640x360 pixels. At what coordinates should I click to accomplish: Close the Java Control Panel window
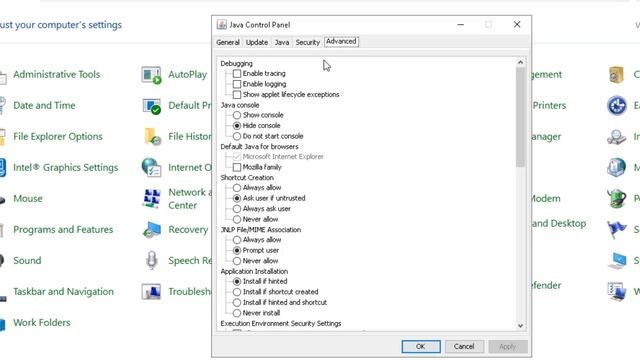point(517,24)
